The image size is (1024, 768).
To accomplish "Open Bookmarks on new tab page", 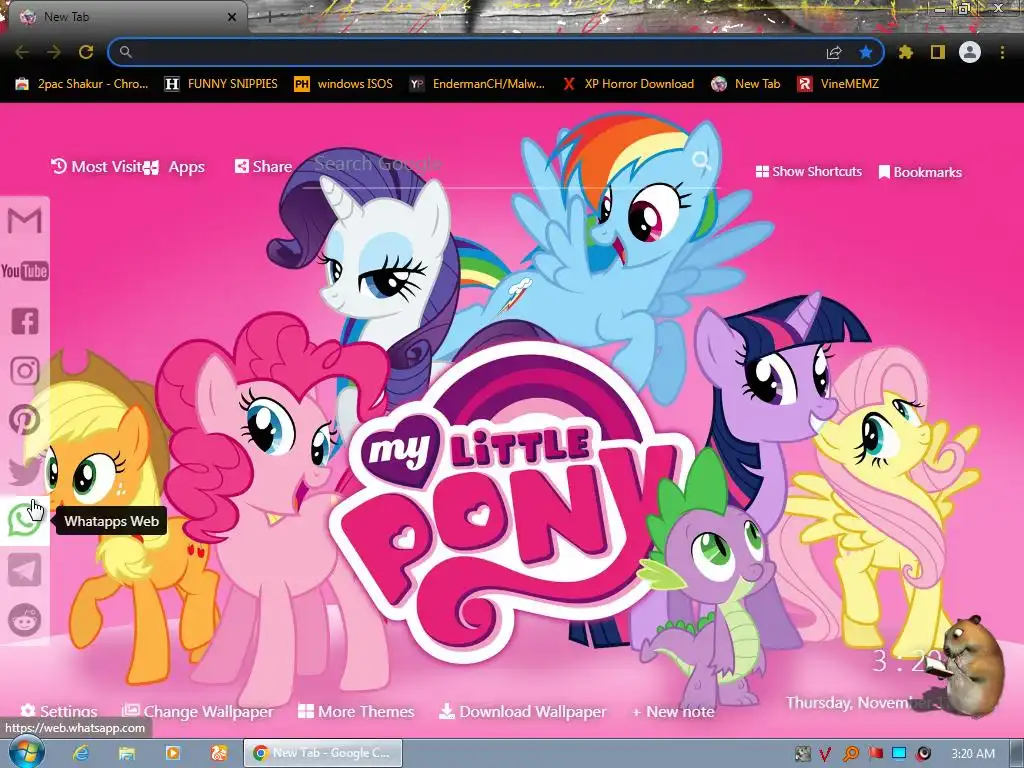I will pos(920,172).
